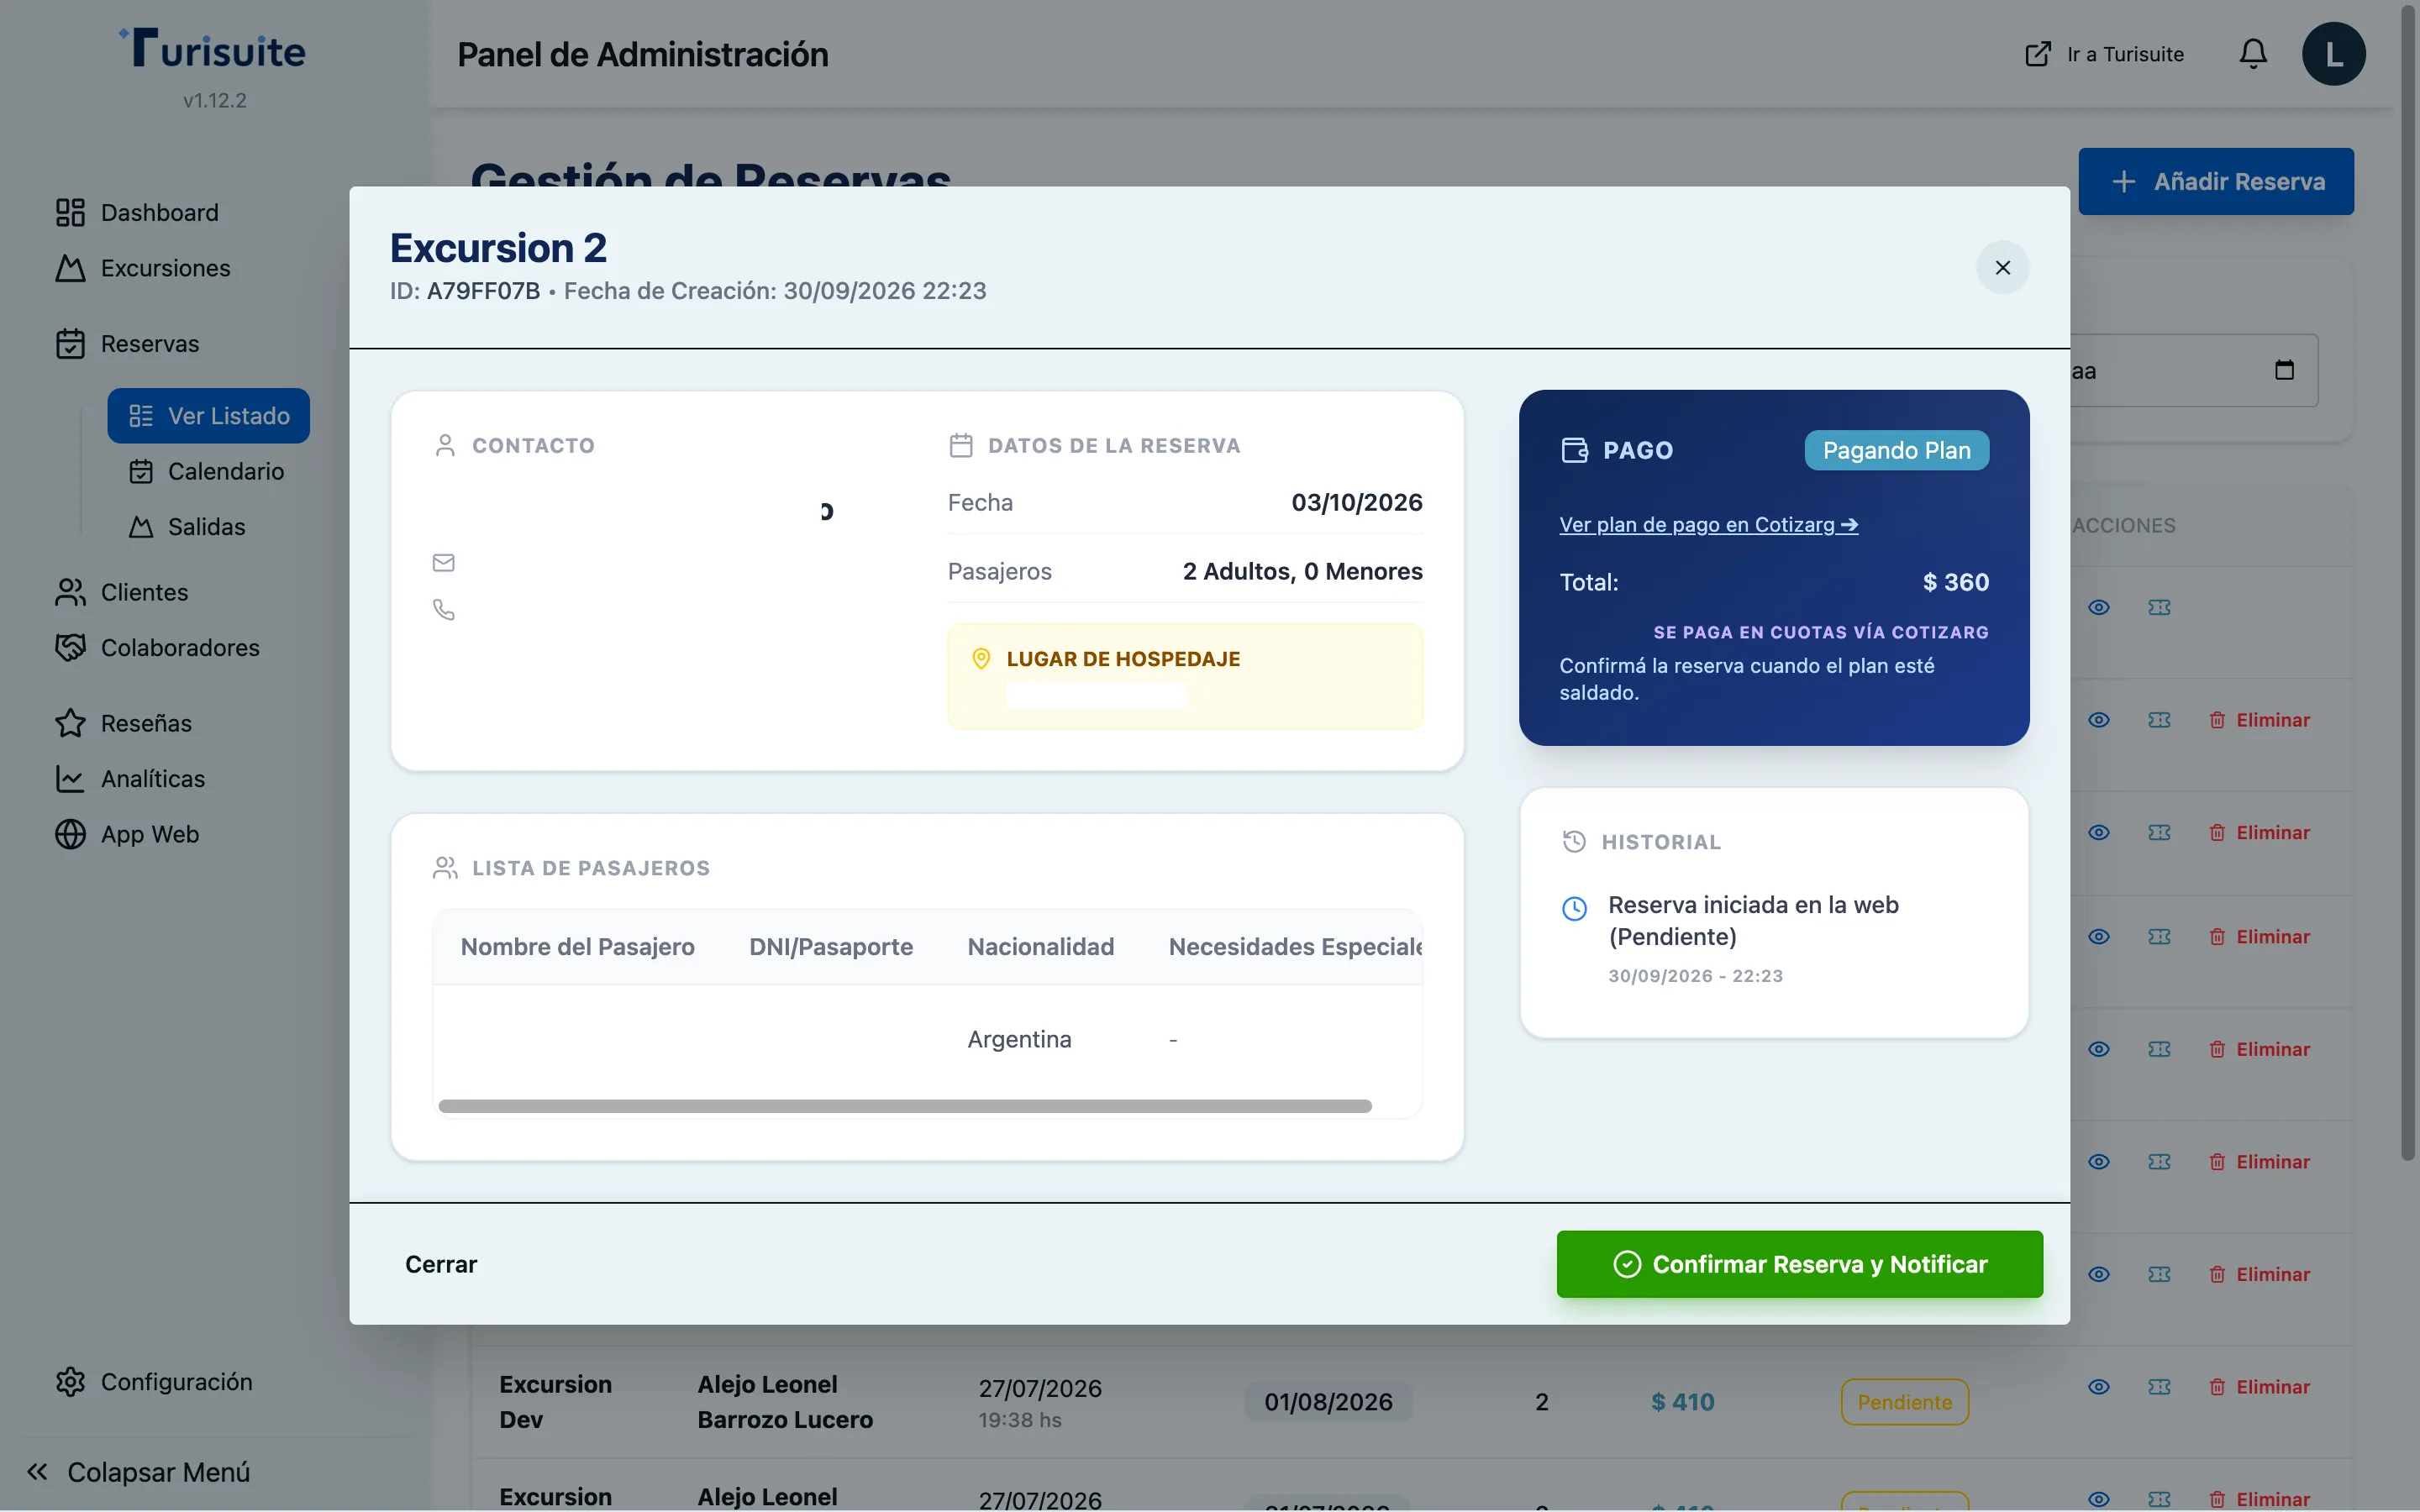Collapse the menu with Colapsar Menú
Viewport: 2420px width, 1512px height.
click(138, 1472)
